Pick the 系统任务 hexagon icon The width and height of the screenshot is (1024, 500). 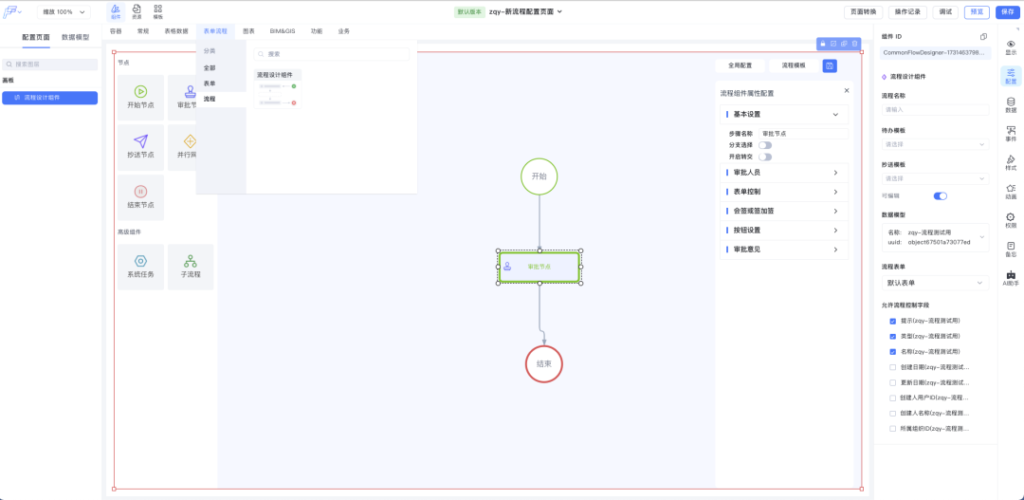(141, 261)
